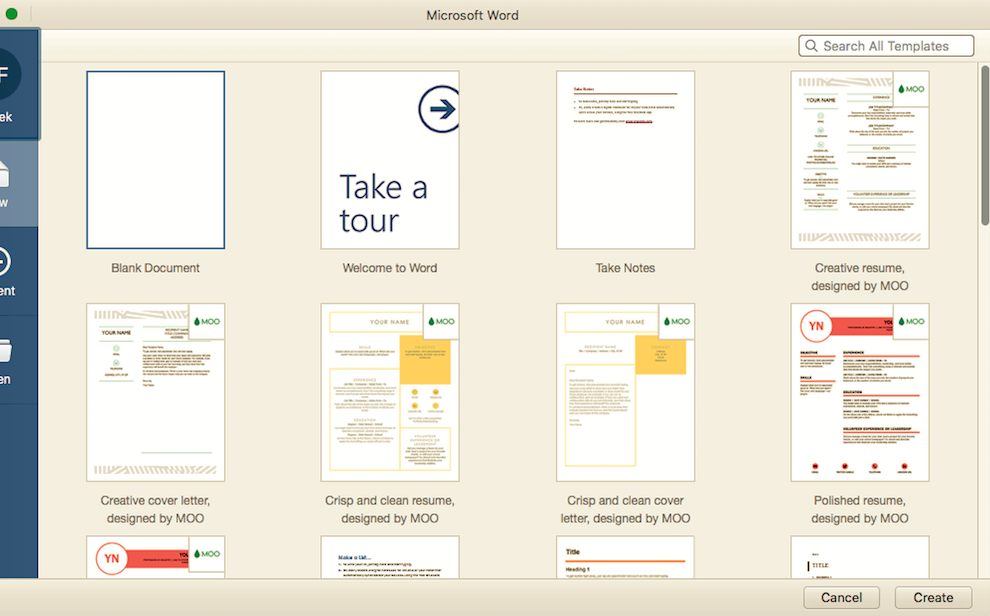This screenshot has height=616, width=990.
Task: Open the folder icon in the left sidebar
Action: 4,350
